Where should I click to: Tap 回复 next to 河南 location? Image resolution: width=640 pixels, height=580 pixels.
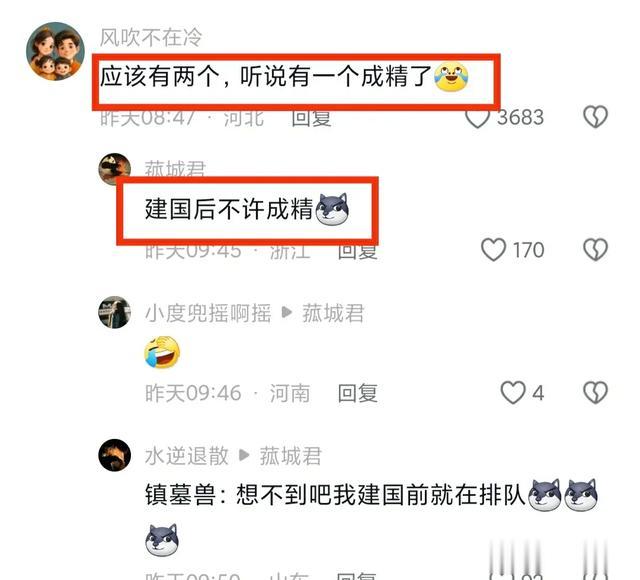(x=358, y=393)
